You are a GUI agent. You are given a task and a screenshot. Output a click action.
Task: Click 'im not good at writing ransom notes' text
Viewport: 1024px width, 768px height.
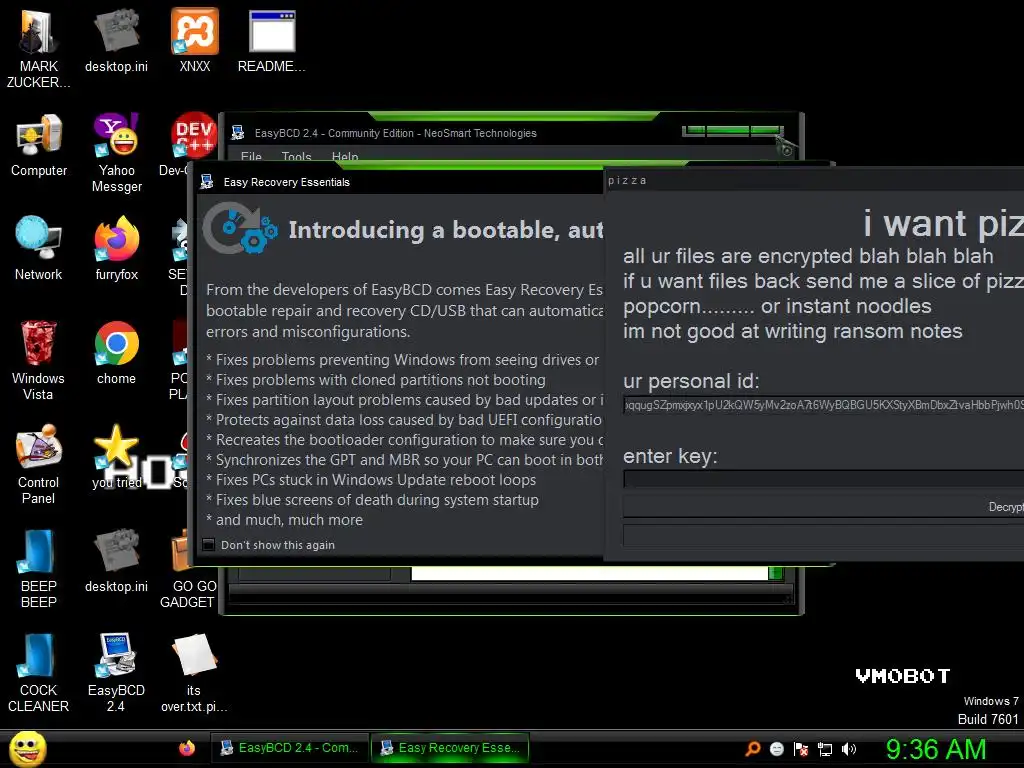point(793,331)
